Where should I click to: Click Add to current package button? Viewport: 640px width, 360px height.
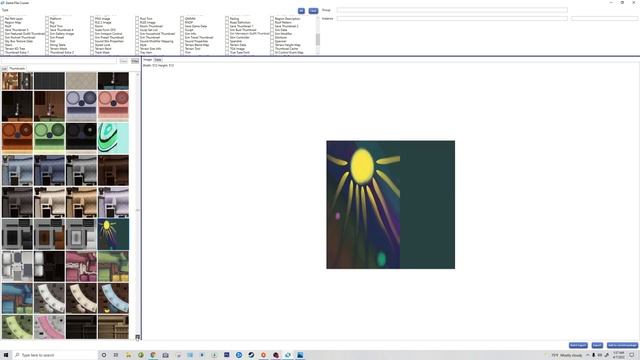click(x=622, y=345)
